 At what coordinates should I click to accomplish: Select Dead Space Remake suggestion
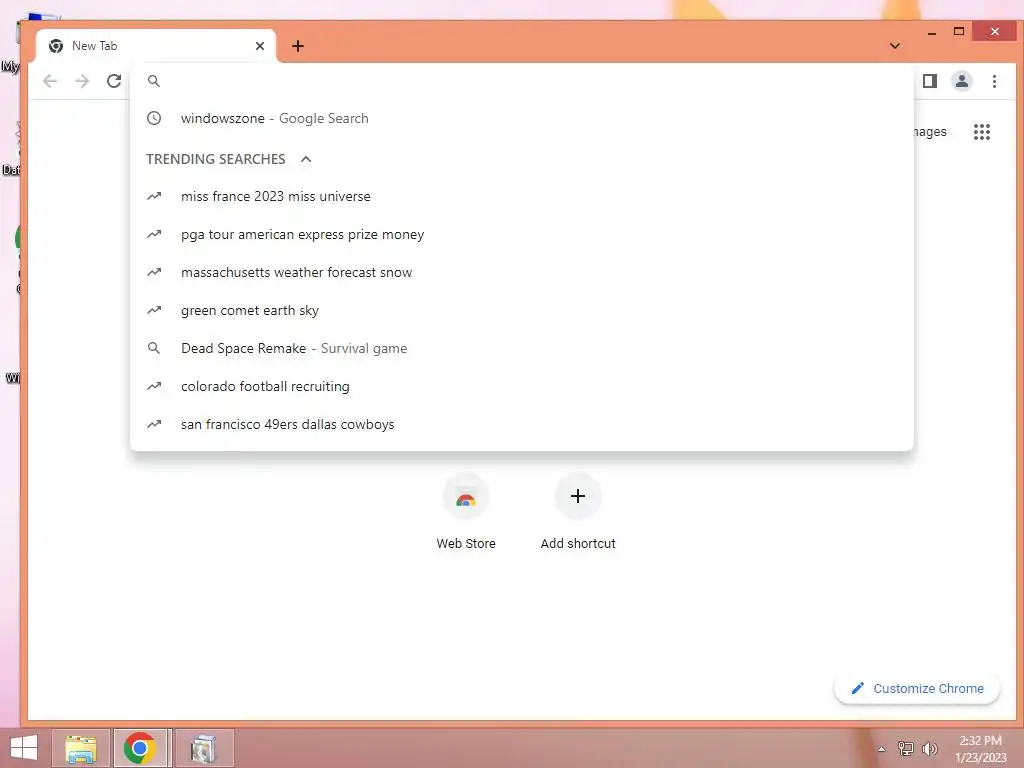point(521,348)
